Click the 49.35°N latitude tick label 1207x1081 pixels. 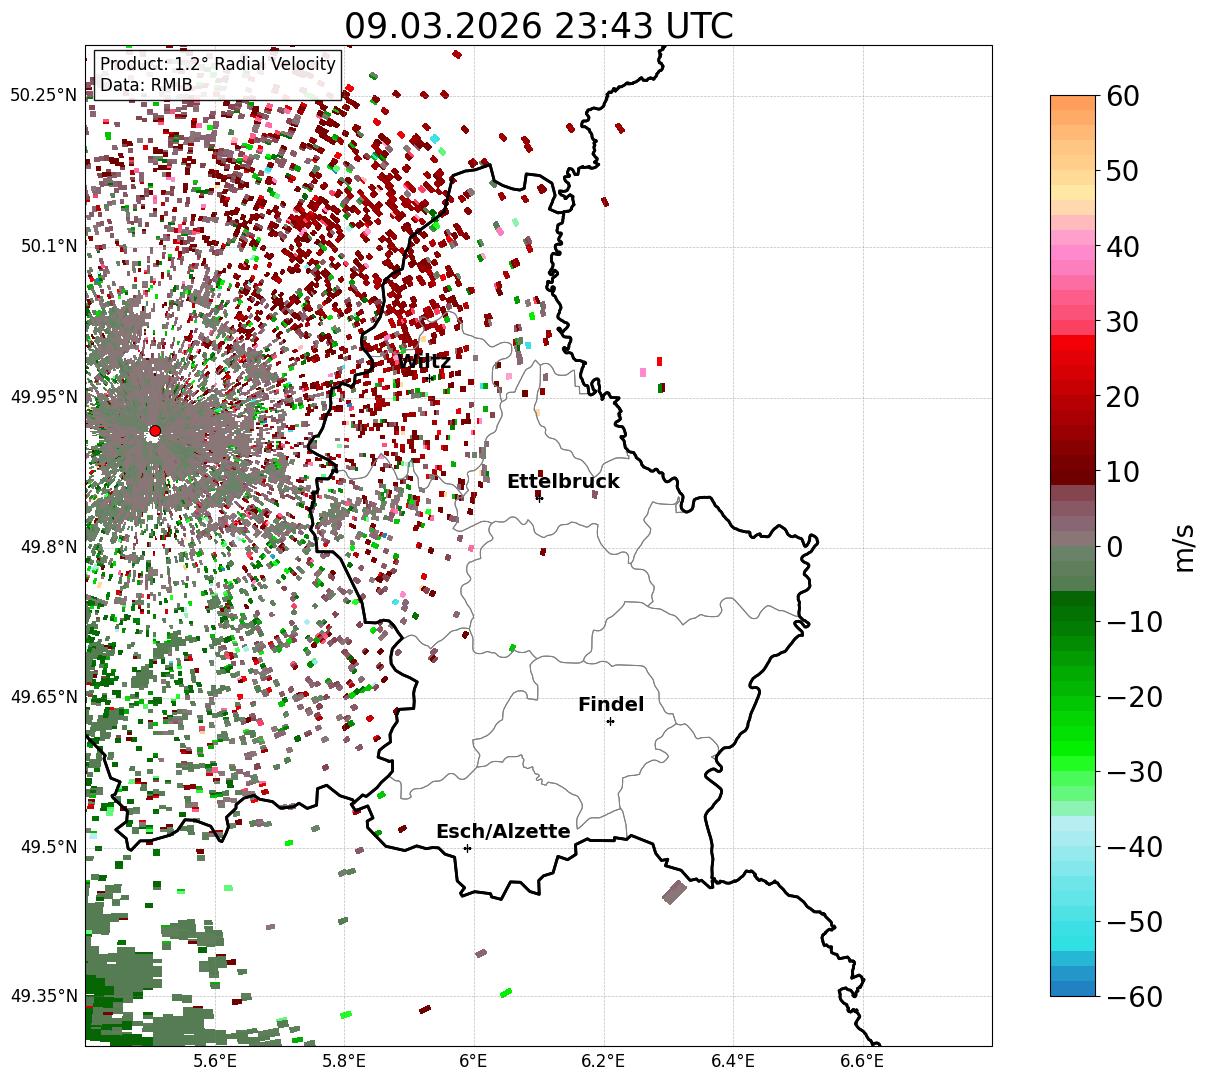coord(43,996)
